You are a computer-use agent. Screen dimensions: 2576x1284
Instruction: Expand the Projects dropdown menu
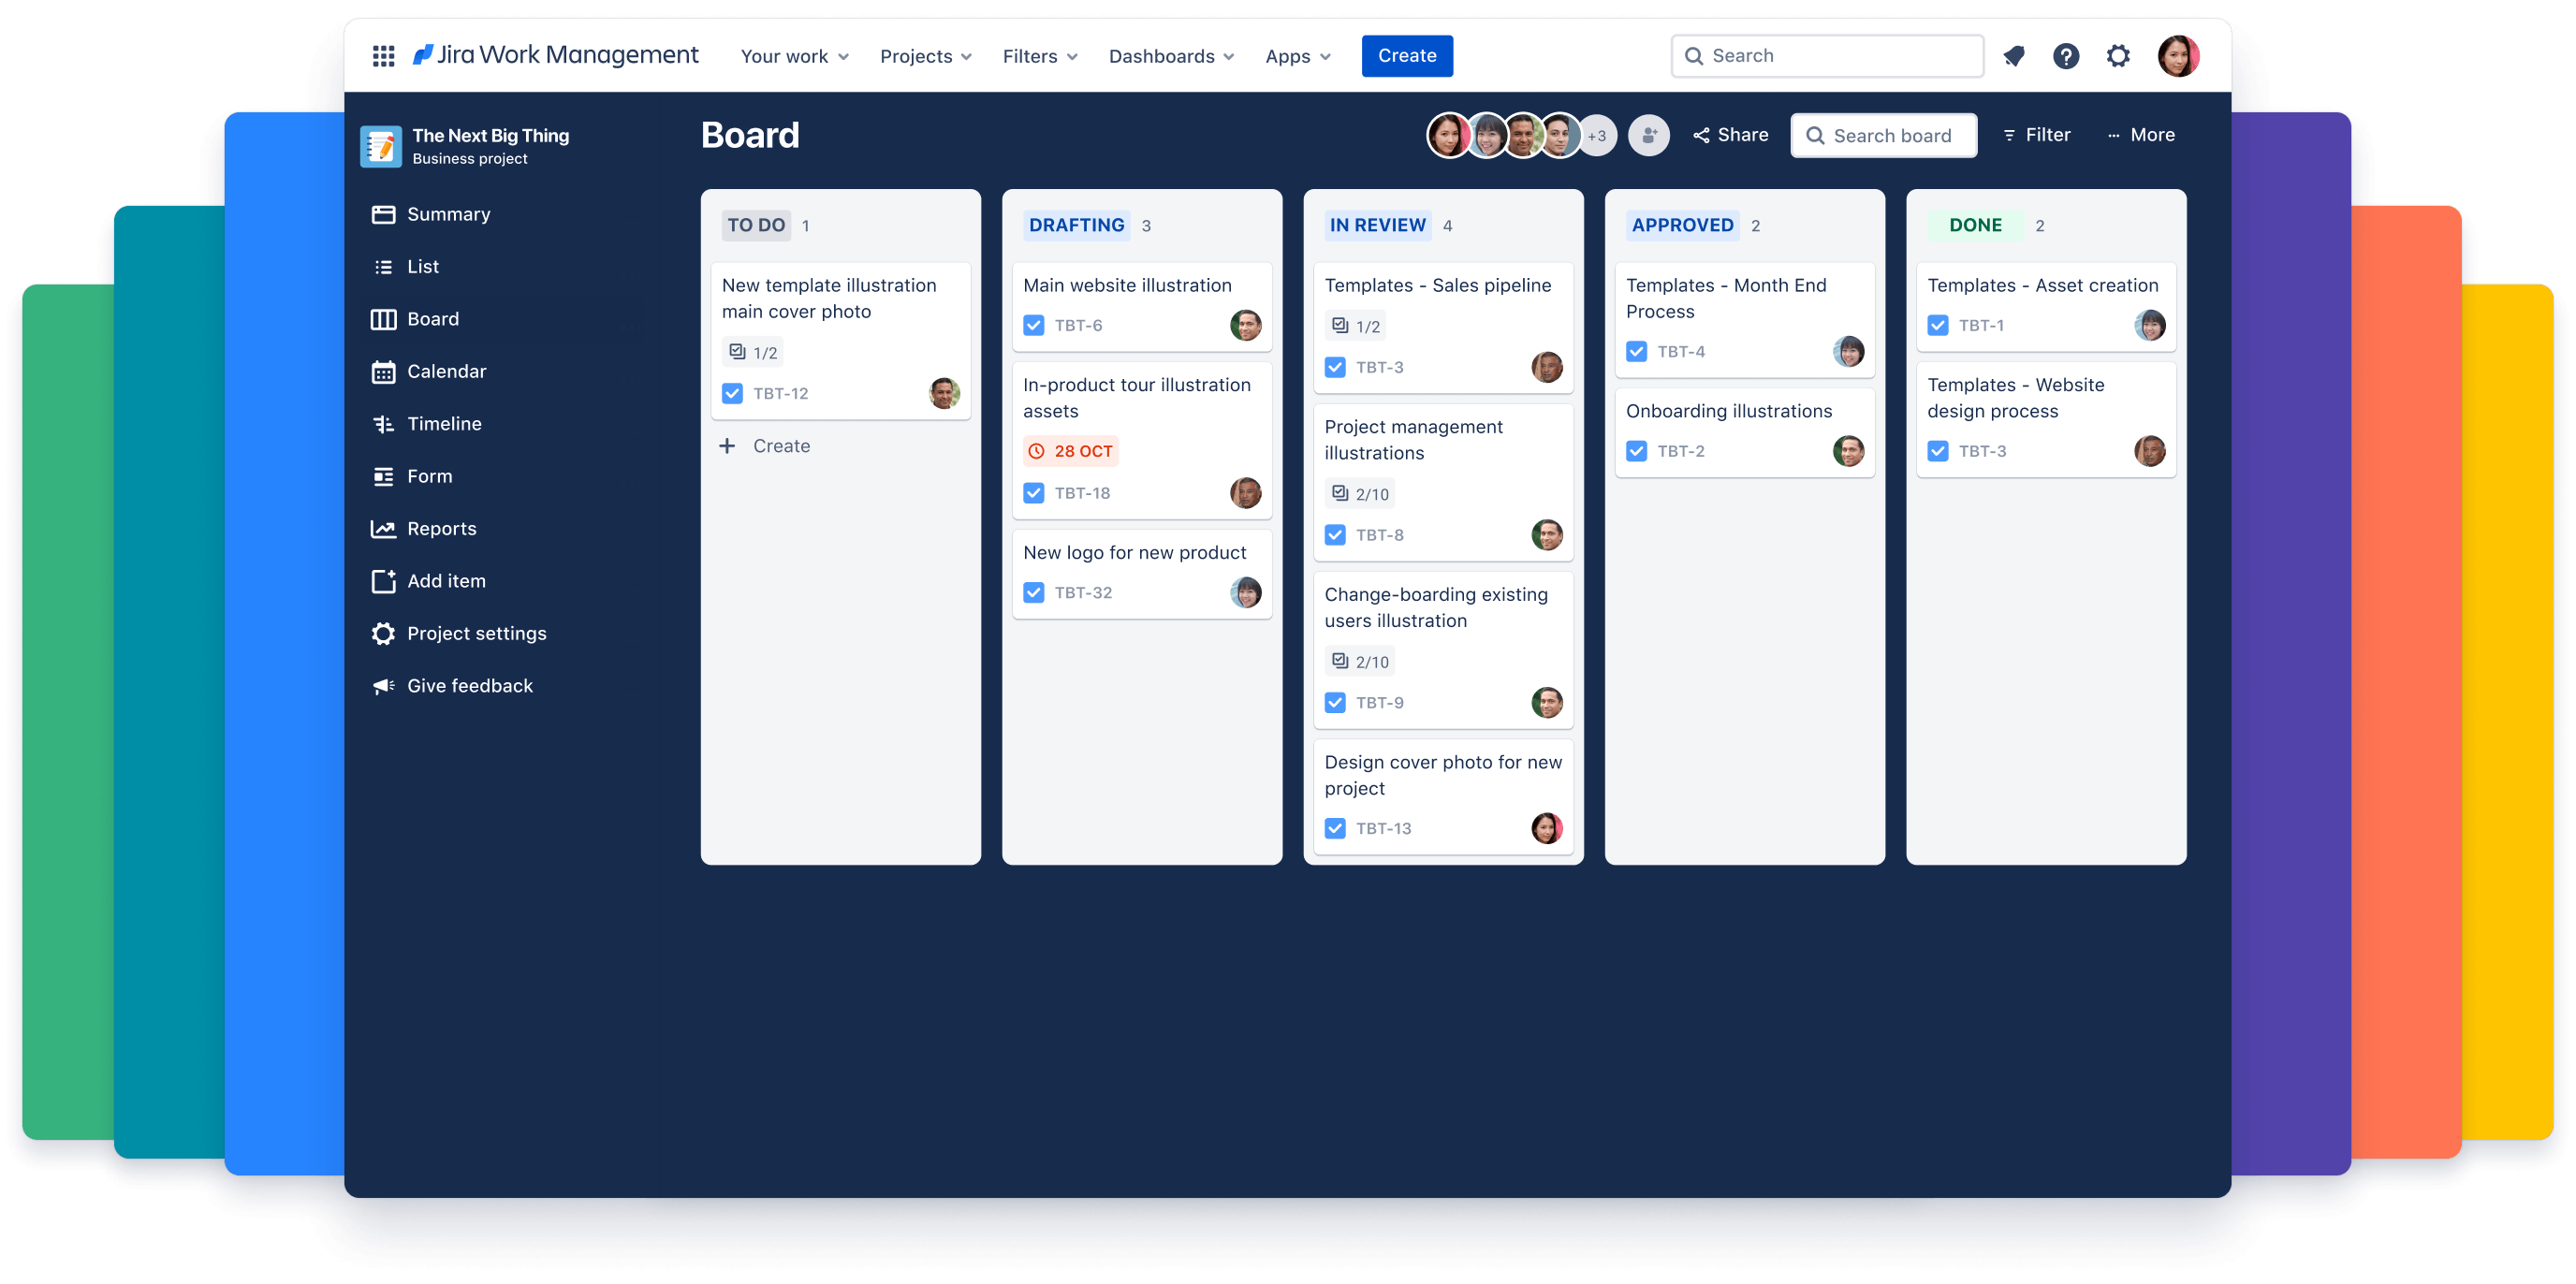[927, 56]
